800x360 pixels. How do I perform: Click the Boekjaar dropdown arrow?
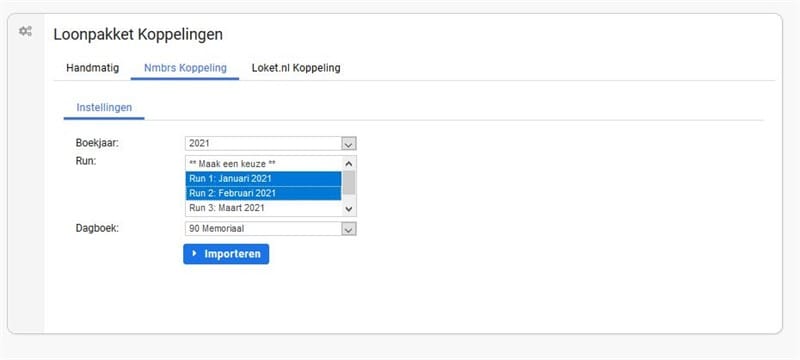349,144
